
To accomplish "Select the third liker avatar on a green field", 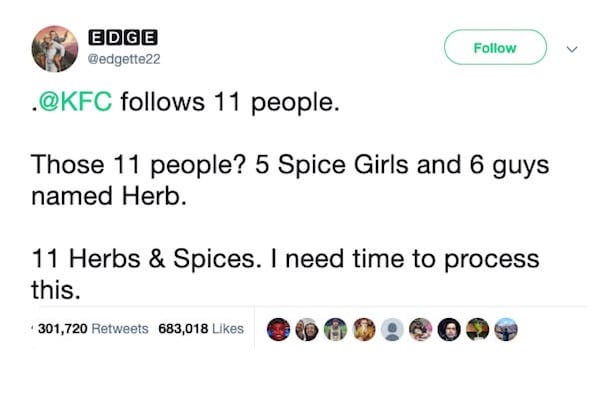I will coord(335,329).
